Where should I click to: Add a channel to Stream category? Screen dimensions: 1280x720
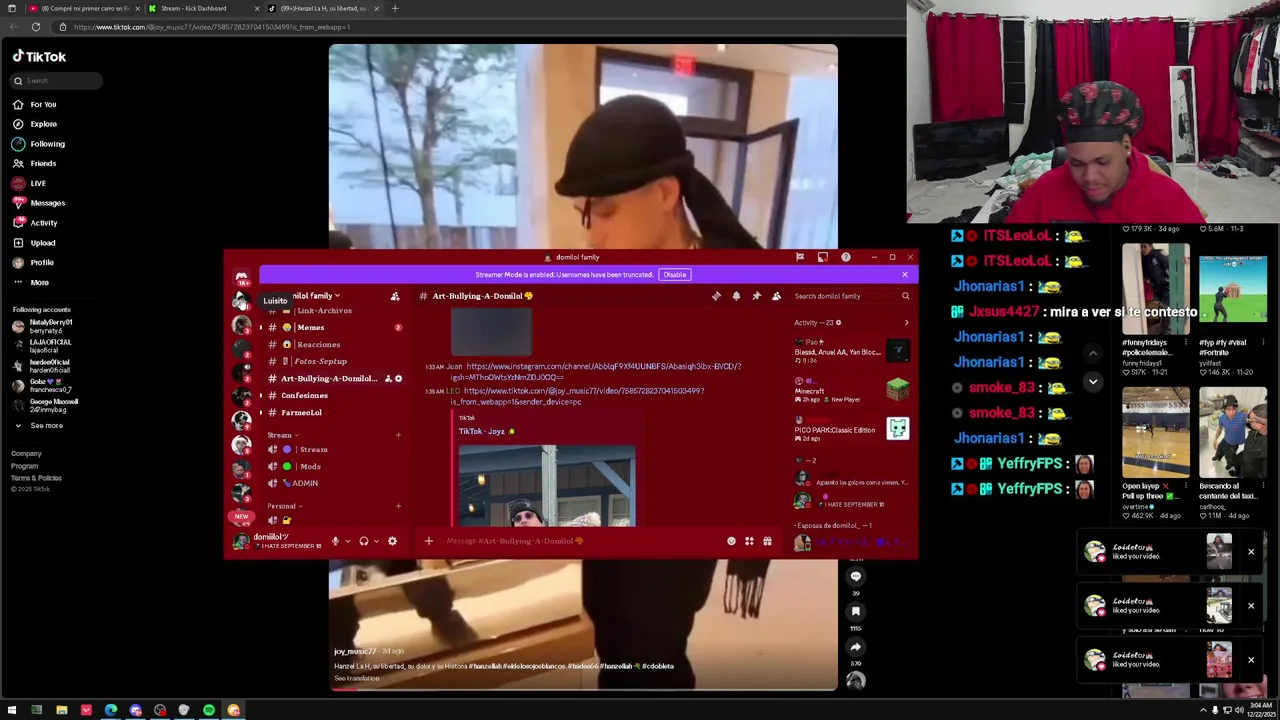click(x=398, y=435)
